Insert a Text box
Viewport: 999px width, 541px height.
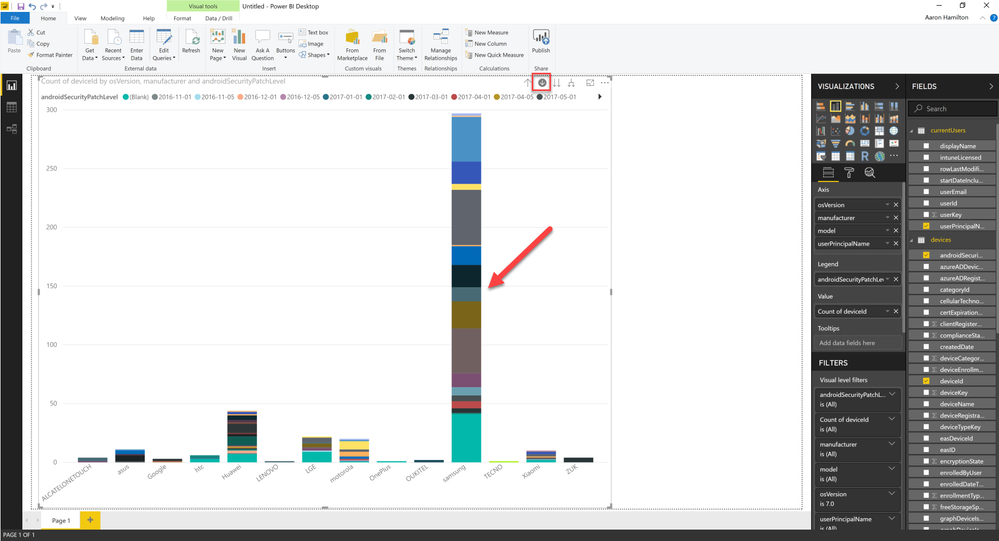[x=313, y=32]
